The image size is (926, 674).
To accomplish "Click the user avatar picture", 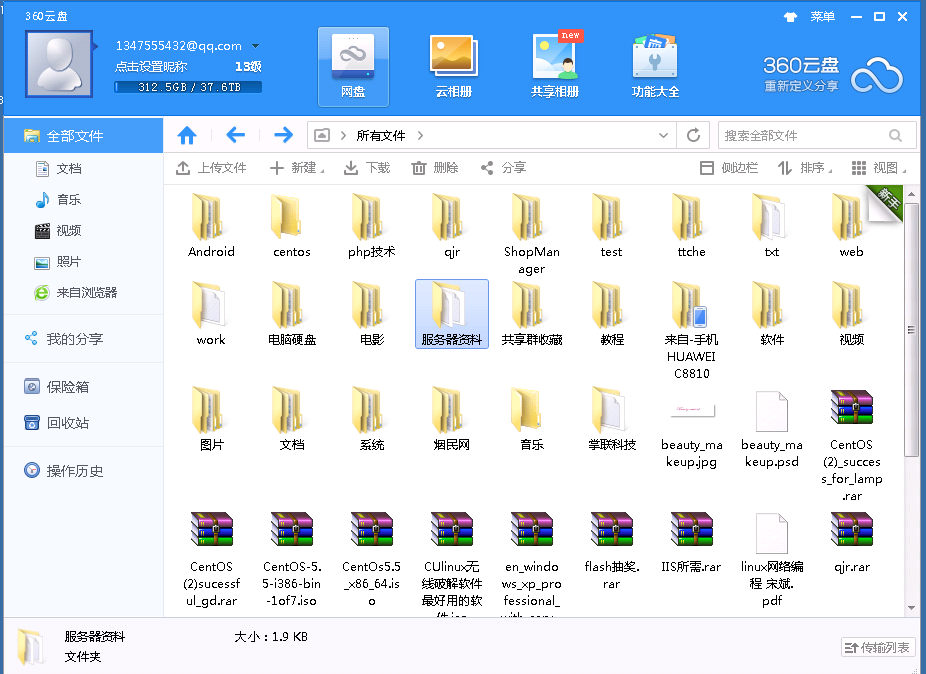I will (x=58, y=64).
